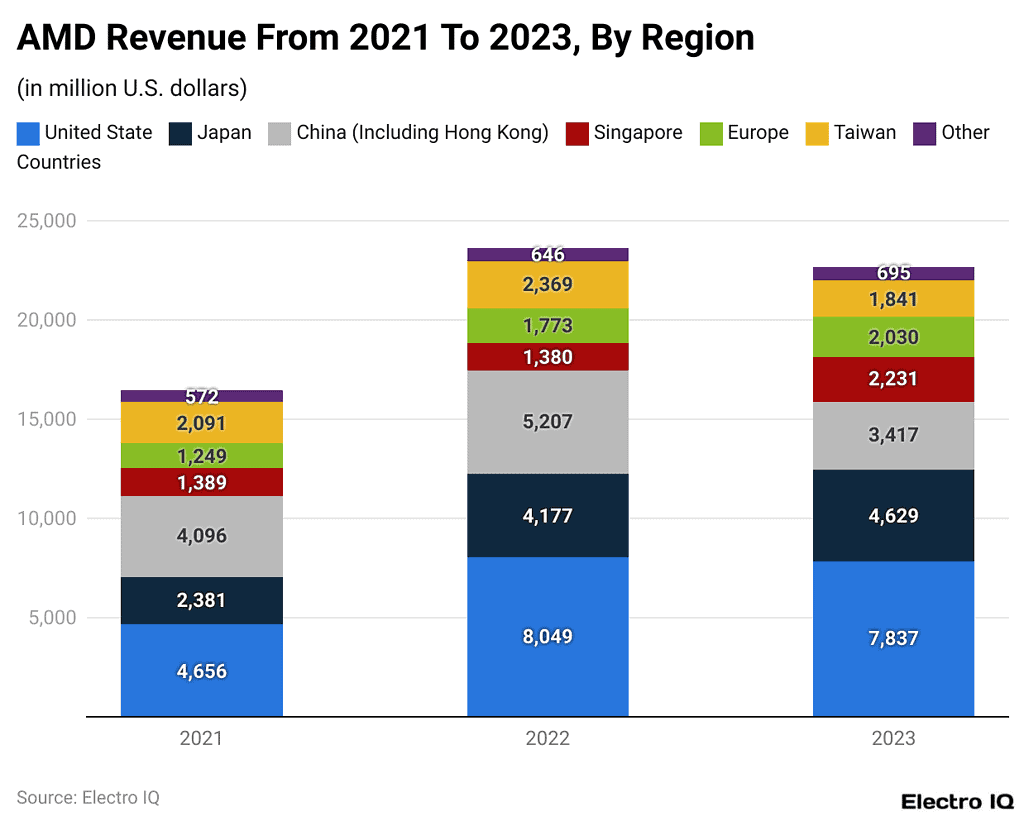The image size is (1024, 826).
Task: Select the 'Europe' legend label
Action: 758,133
